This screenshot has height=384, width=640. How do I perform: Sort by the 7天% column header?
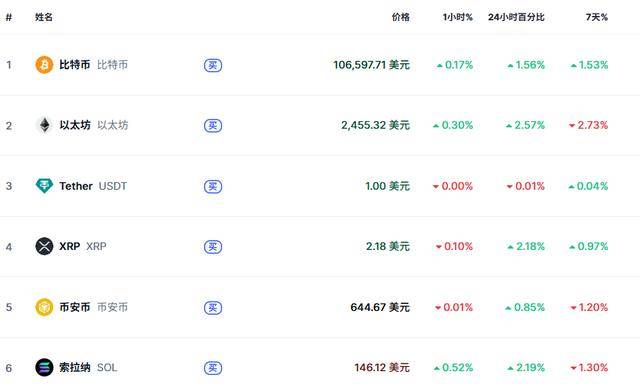pos(597,17)
